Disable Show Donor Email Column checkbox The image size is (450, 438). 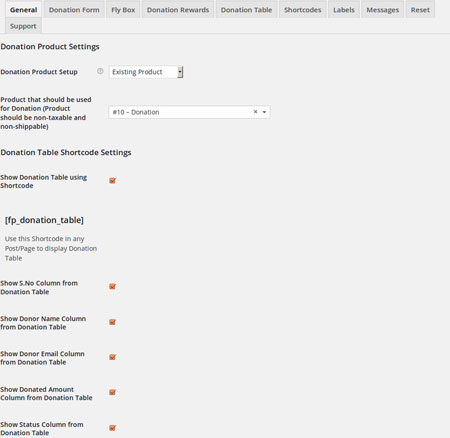point(112,357)
